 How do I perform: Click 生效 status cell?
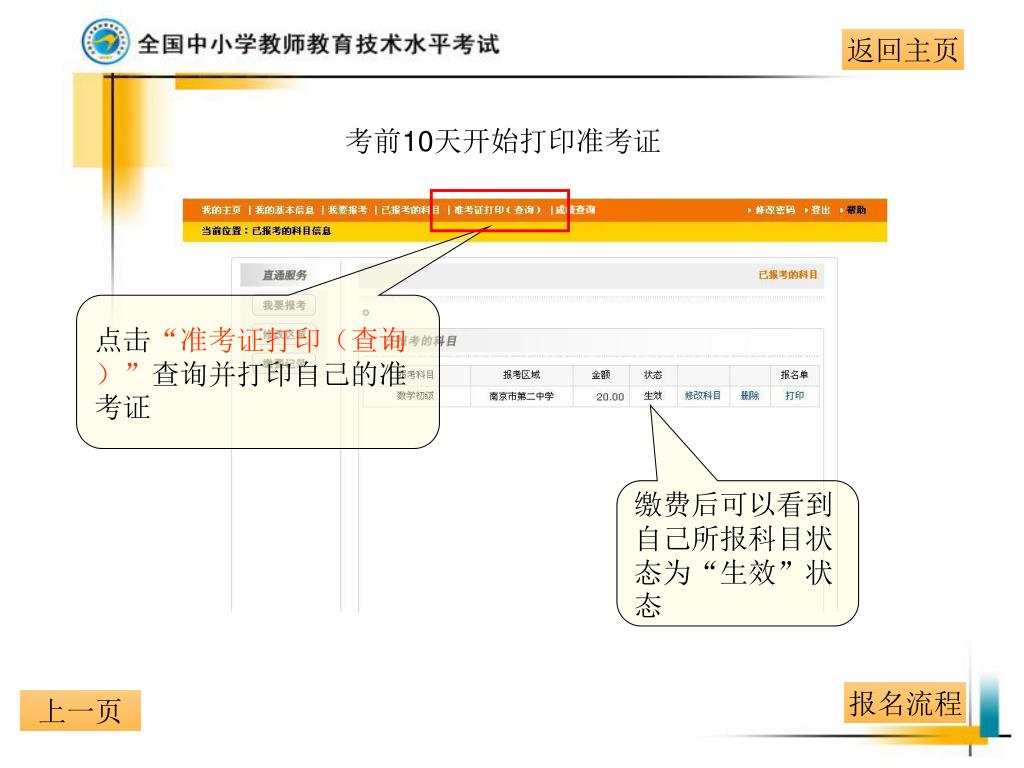pyautogui.click(x=653, y=396)
